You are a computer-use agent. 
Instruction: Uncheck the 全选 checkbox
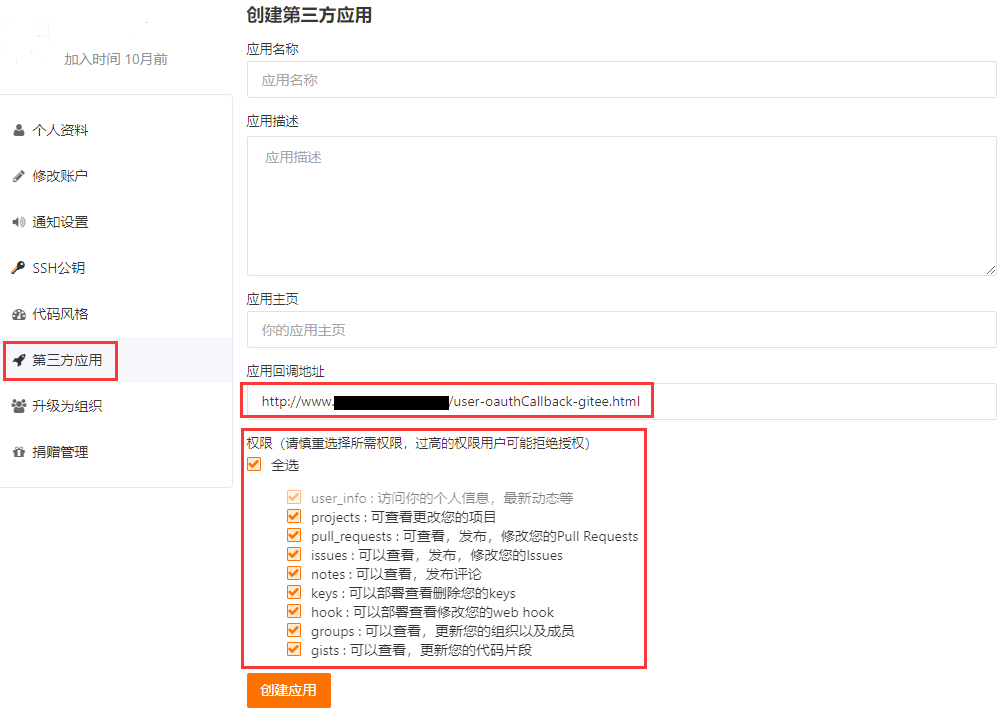(254, 464)
